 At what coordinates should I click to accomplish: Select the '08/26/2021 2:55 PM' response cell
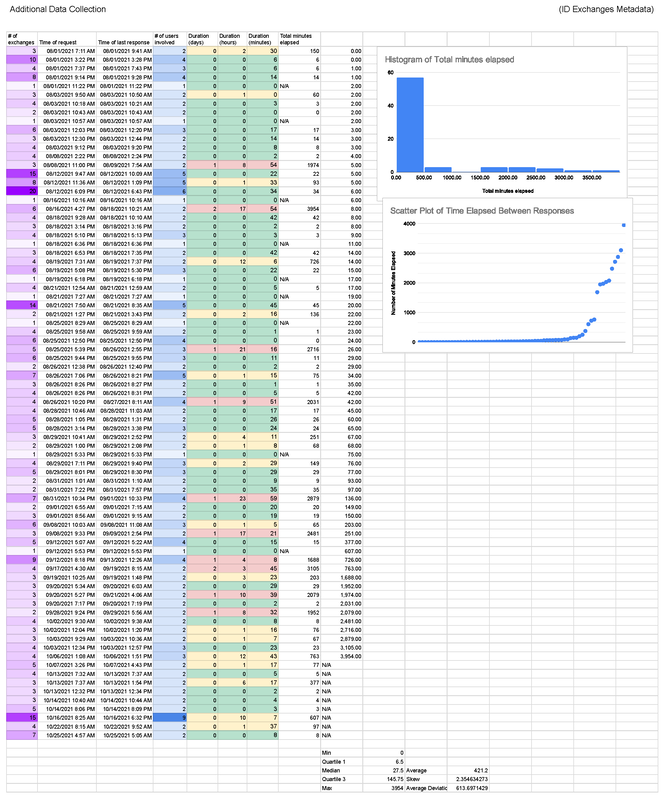tap(125, 349)
